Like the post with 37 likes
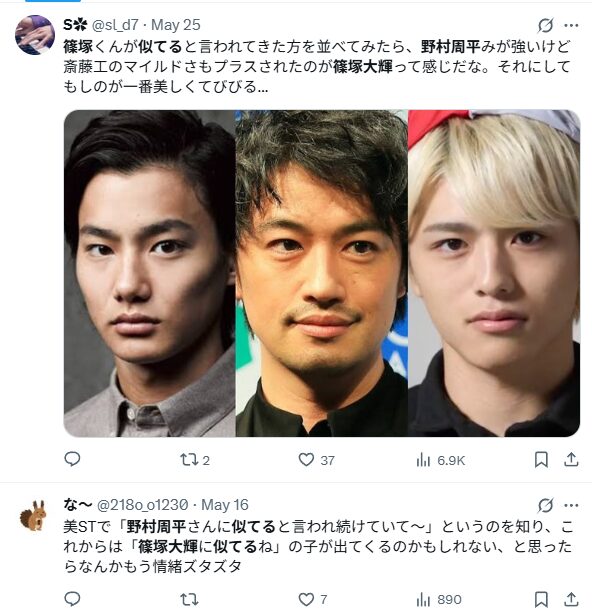Viewport: 592px width, 609px height. (316, 460)
